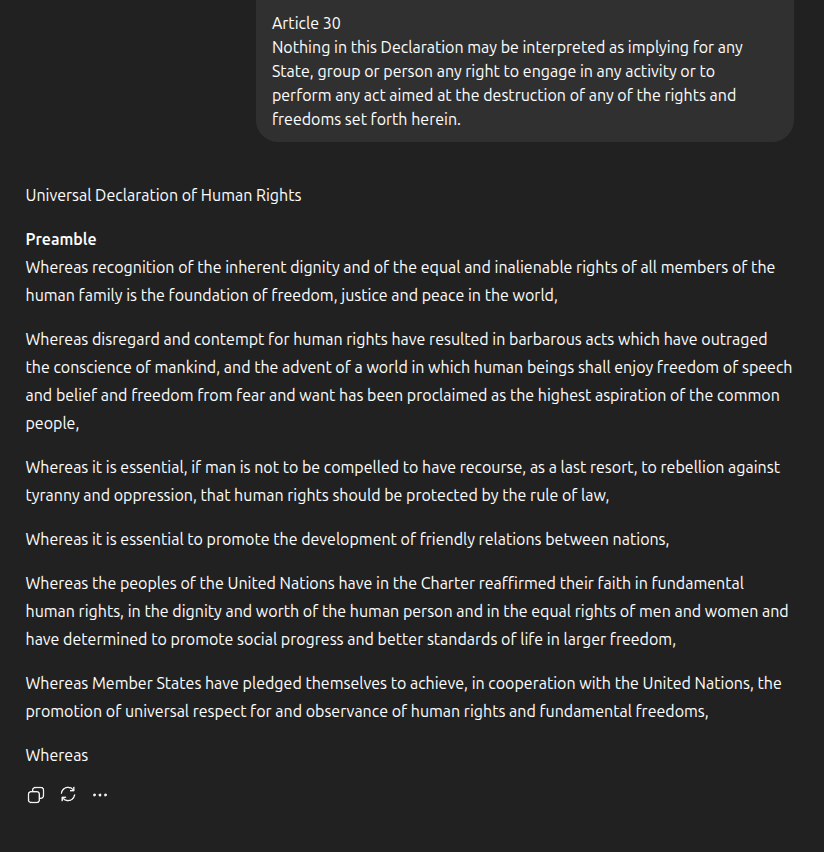Click the duplicate-squares copy icon
The image size is (824, 852).
[35, 794]
